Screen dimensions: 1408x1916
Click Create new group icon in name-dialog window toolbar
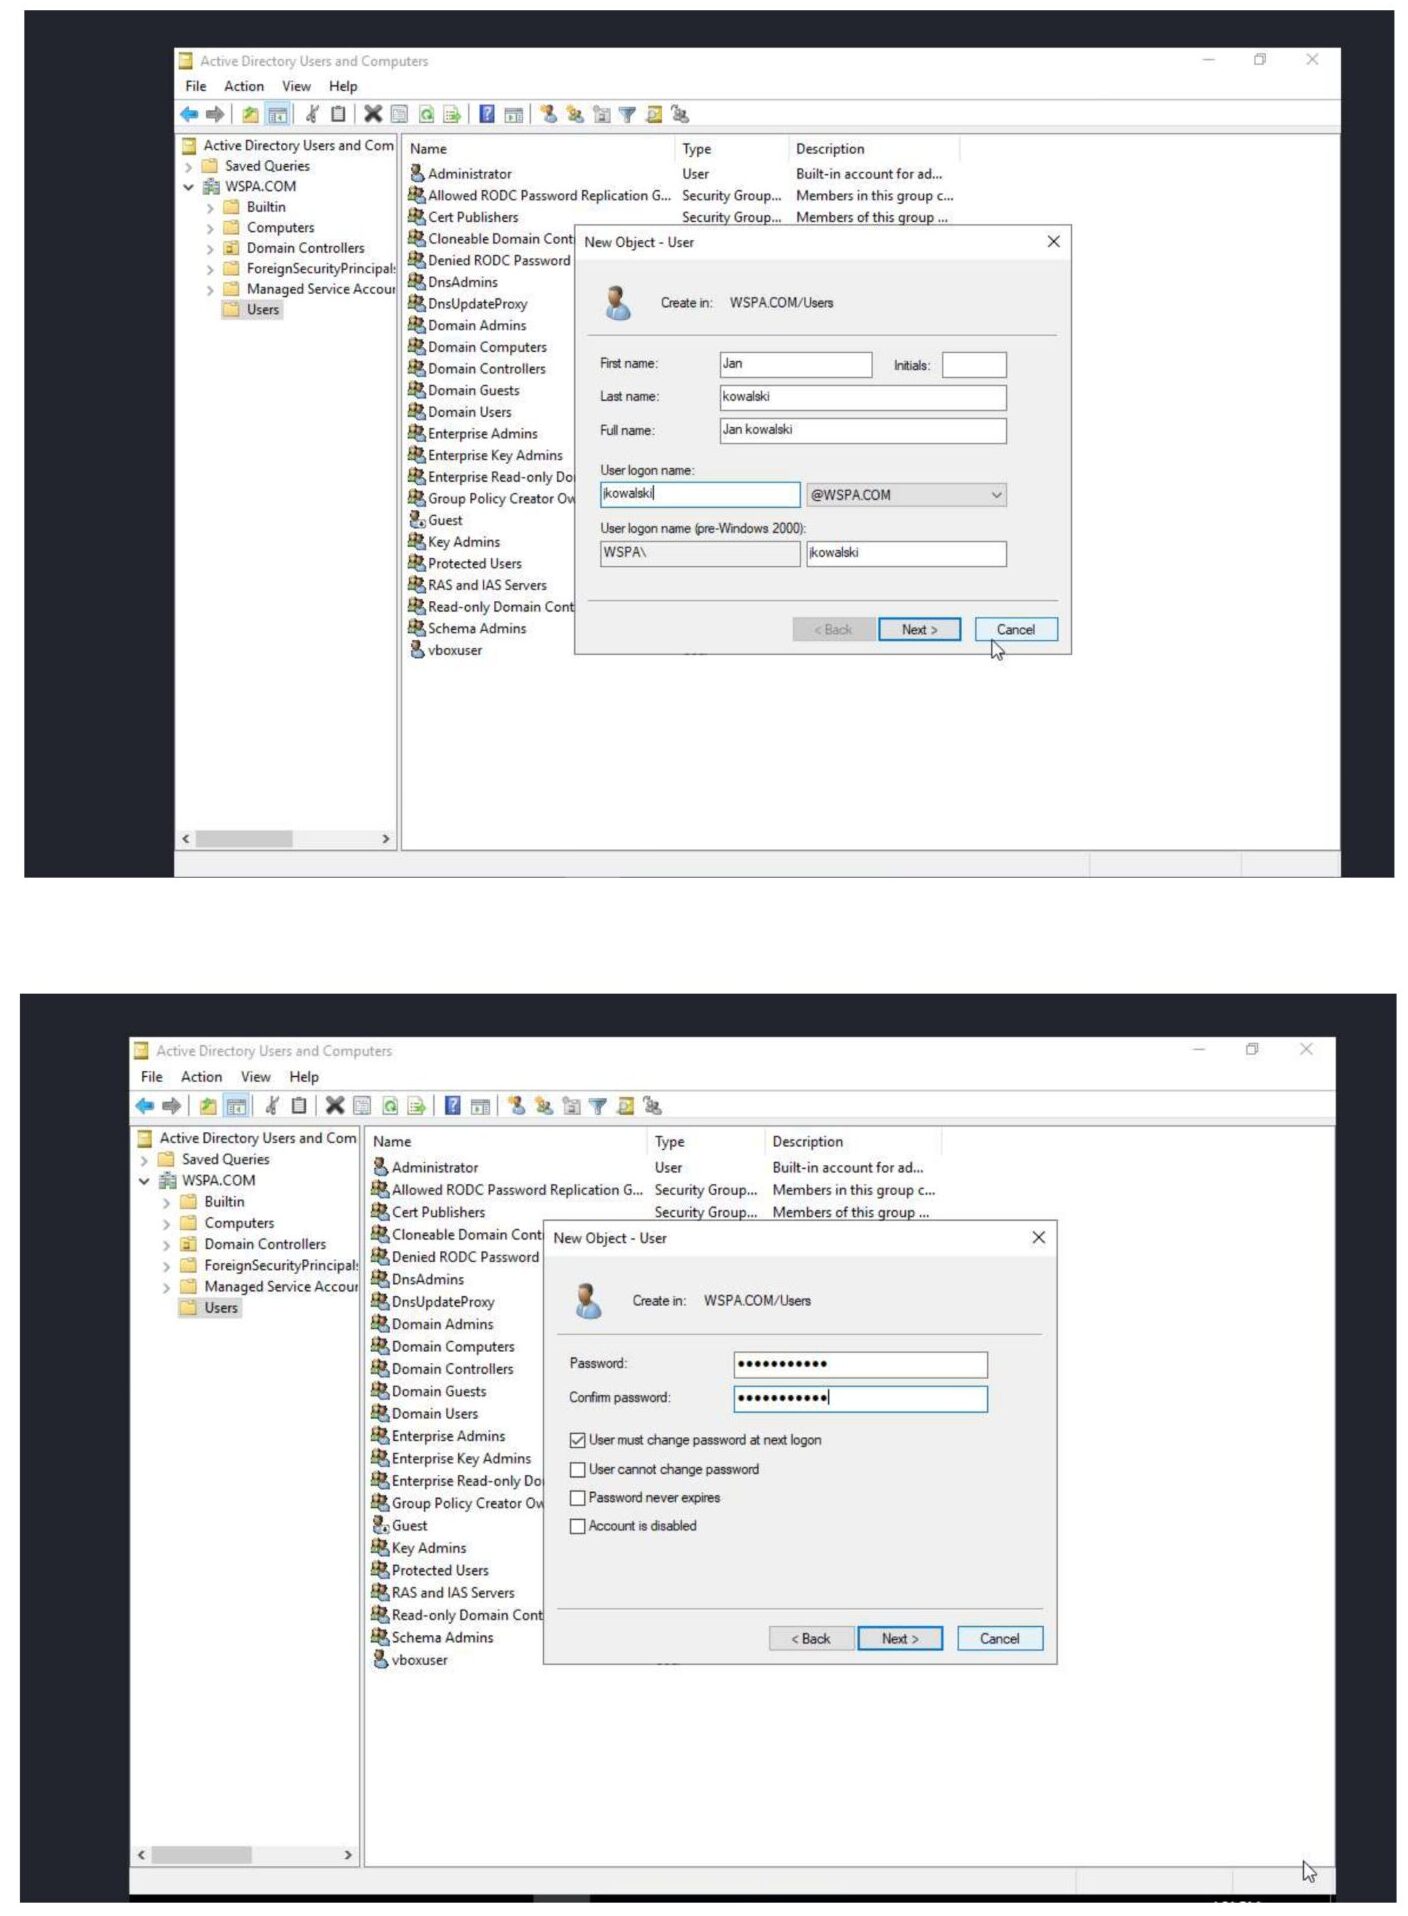click(x=574, y=114)
